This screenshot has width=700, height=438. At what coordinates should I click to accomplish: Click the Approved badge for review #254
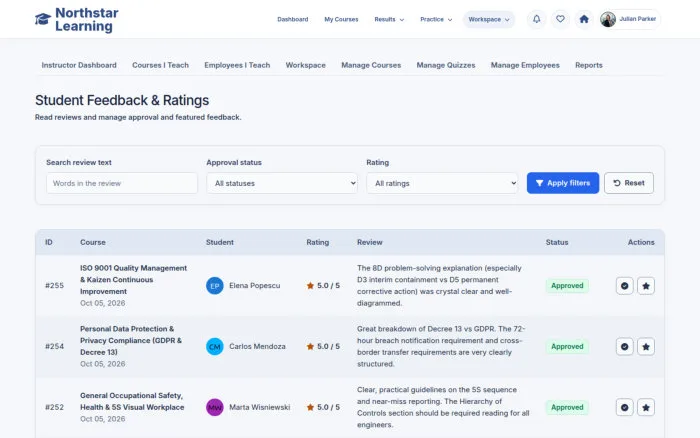(x=567, y=346)
